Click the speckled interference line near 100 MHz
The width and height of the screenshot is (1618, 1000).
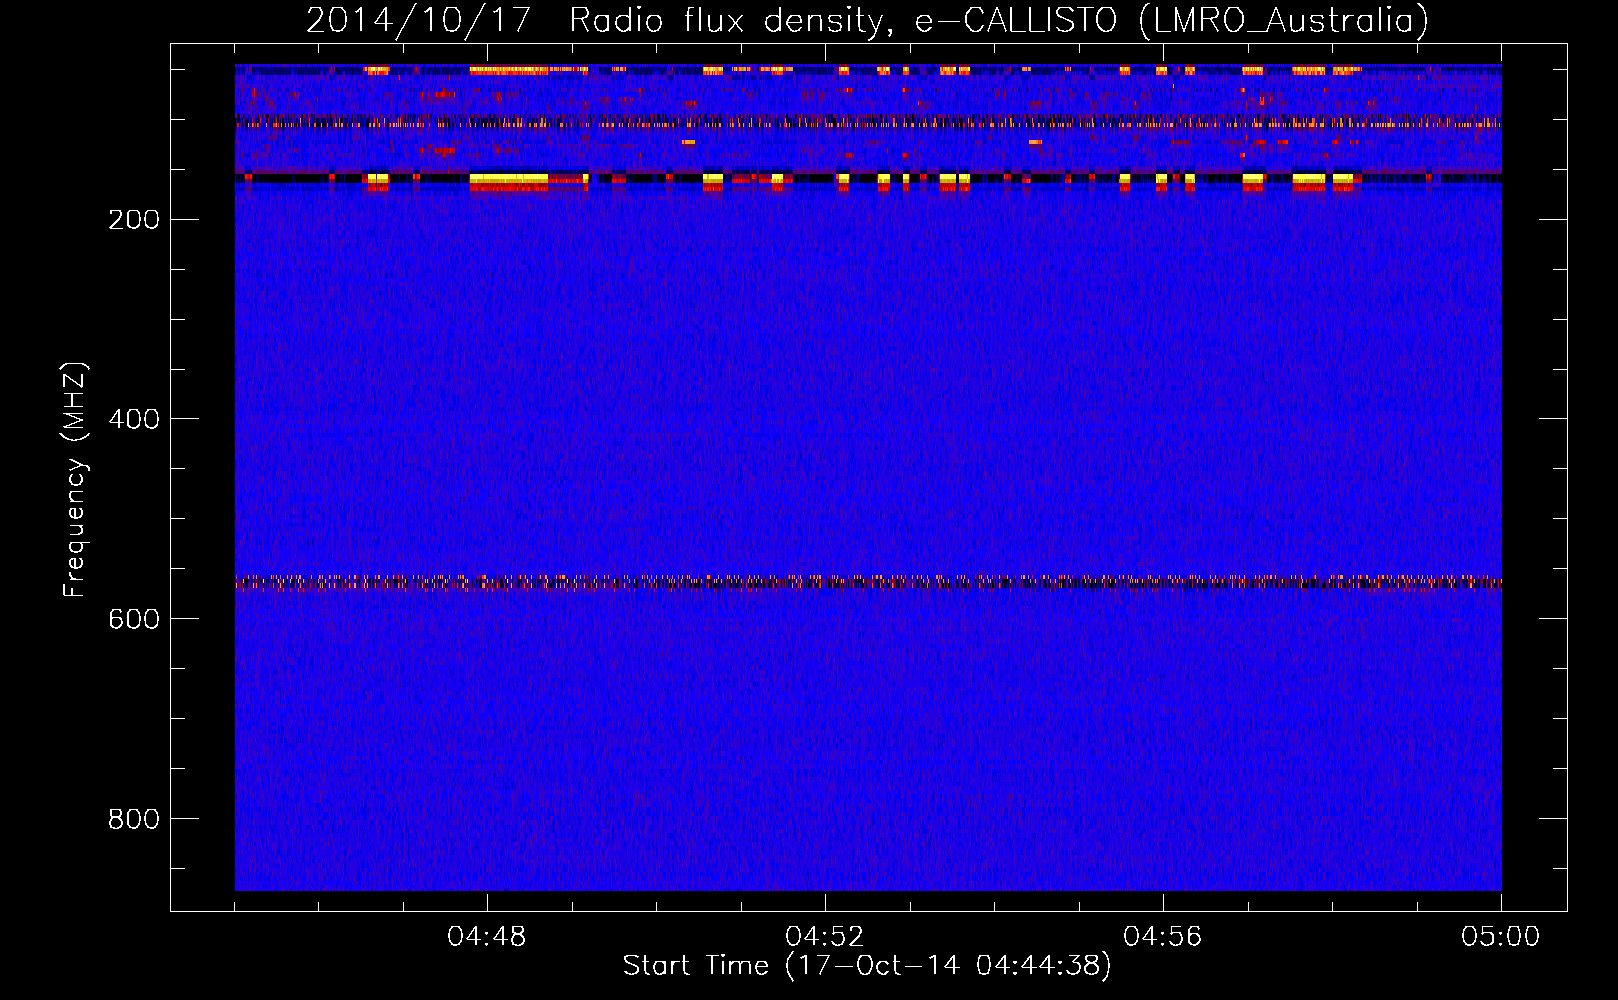pyautogui.click(x=868, y=123)
